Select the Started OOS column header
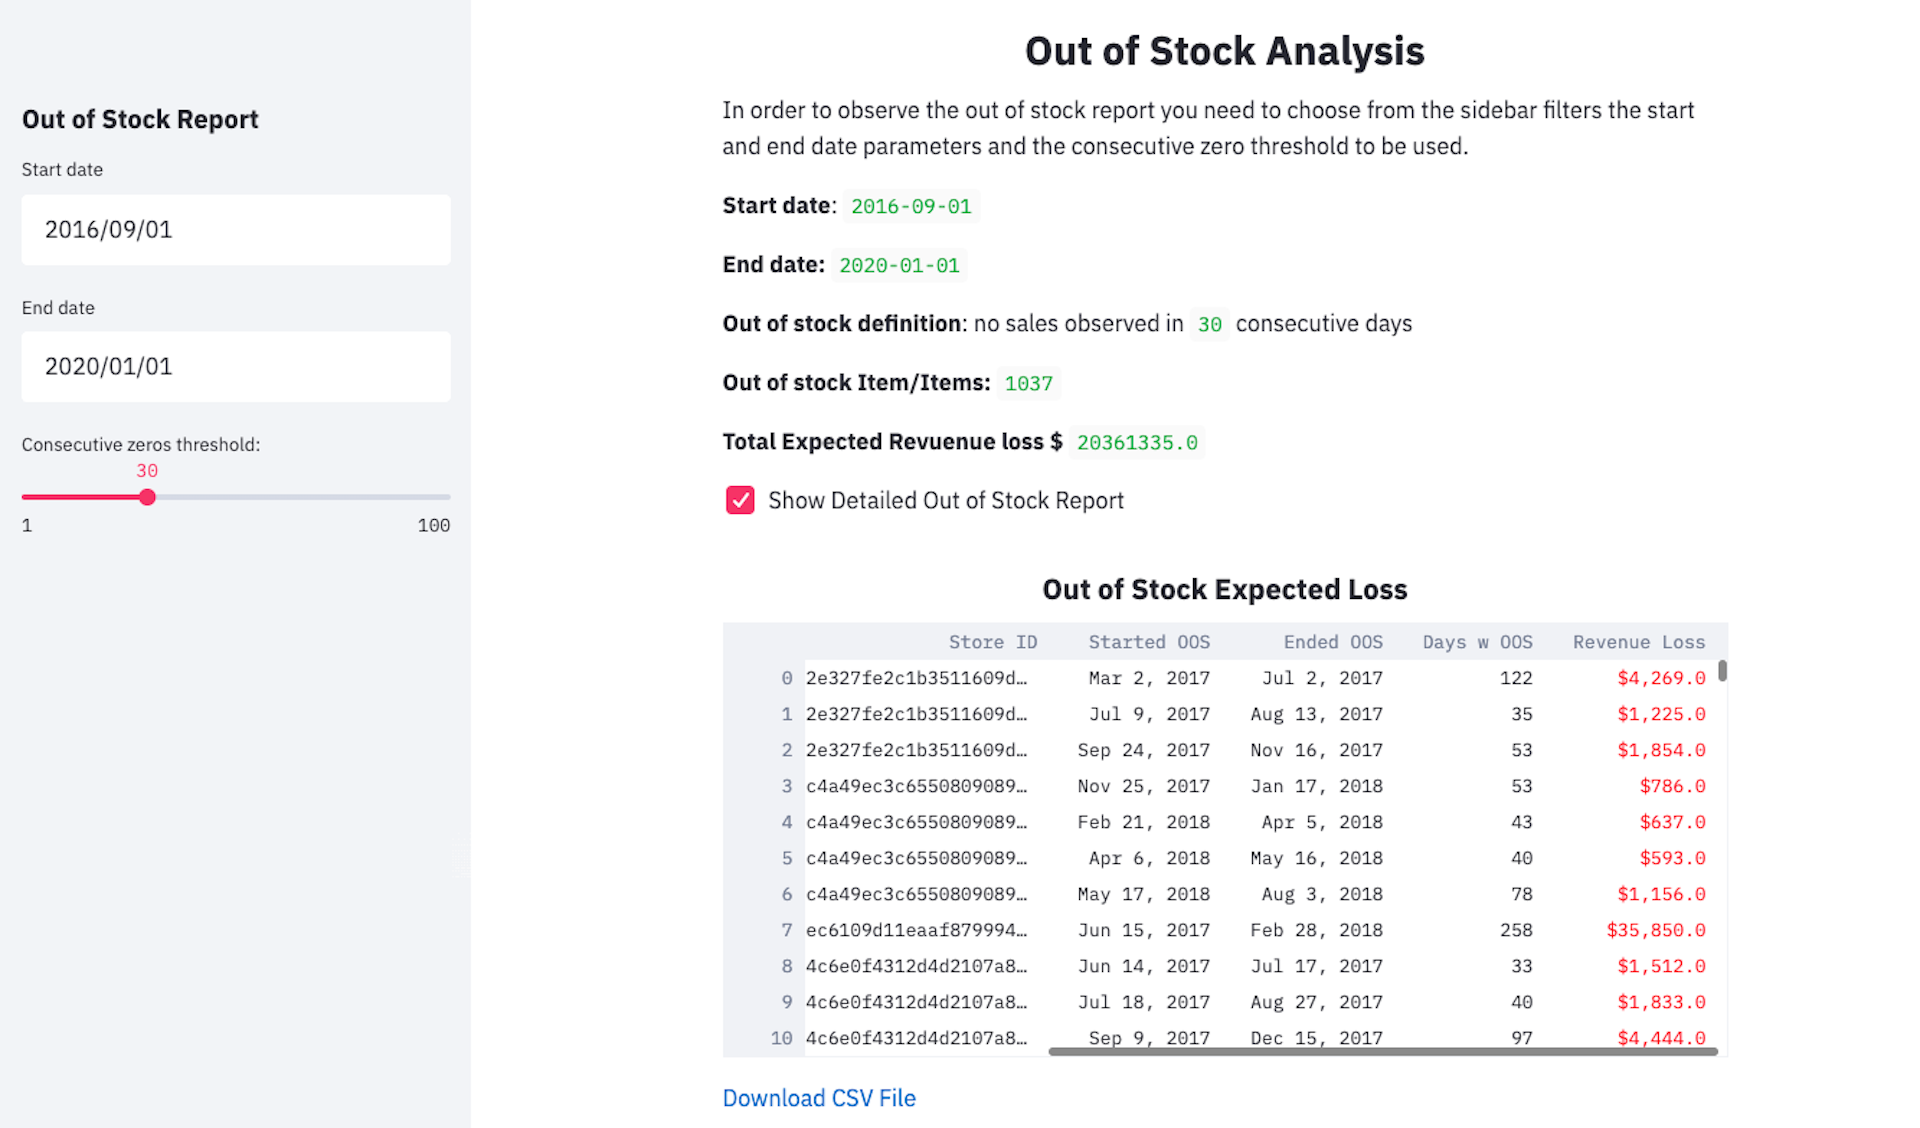1920x1128 pixels. [x=1148, y=641]
